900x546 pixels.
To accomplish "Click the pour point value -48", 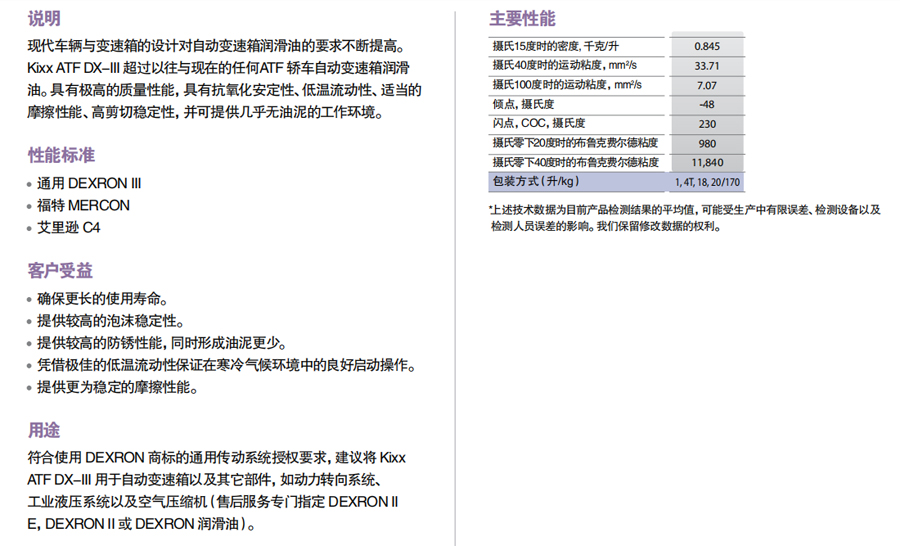I will [707, 104].
